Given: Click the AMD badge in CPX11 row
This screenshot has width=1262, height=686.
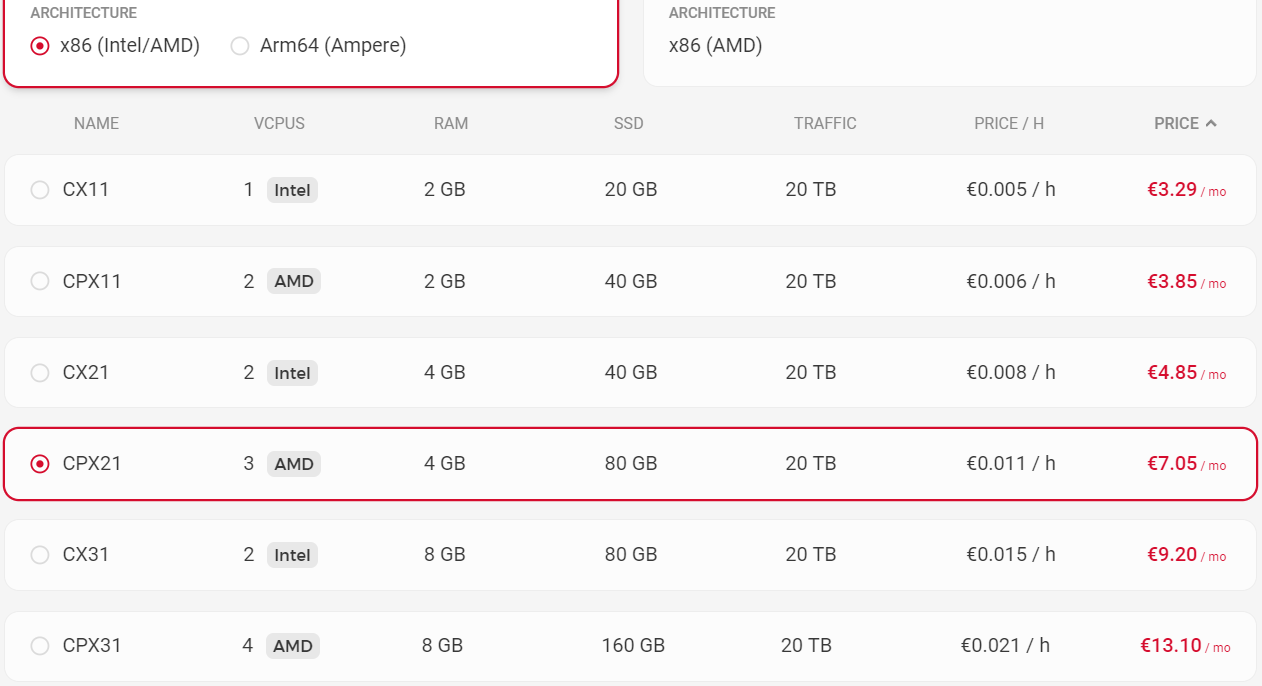Looking at the screenshot, I should click(294, 281).
